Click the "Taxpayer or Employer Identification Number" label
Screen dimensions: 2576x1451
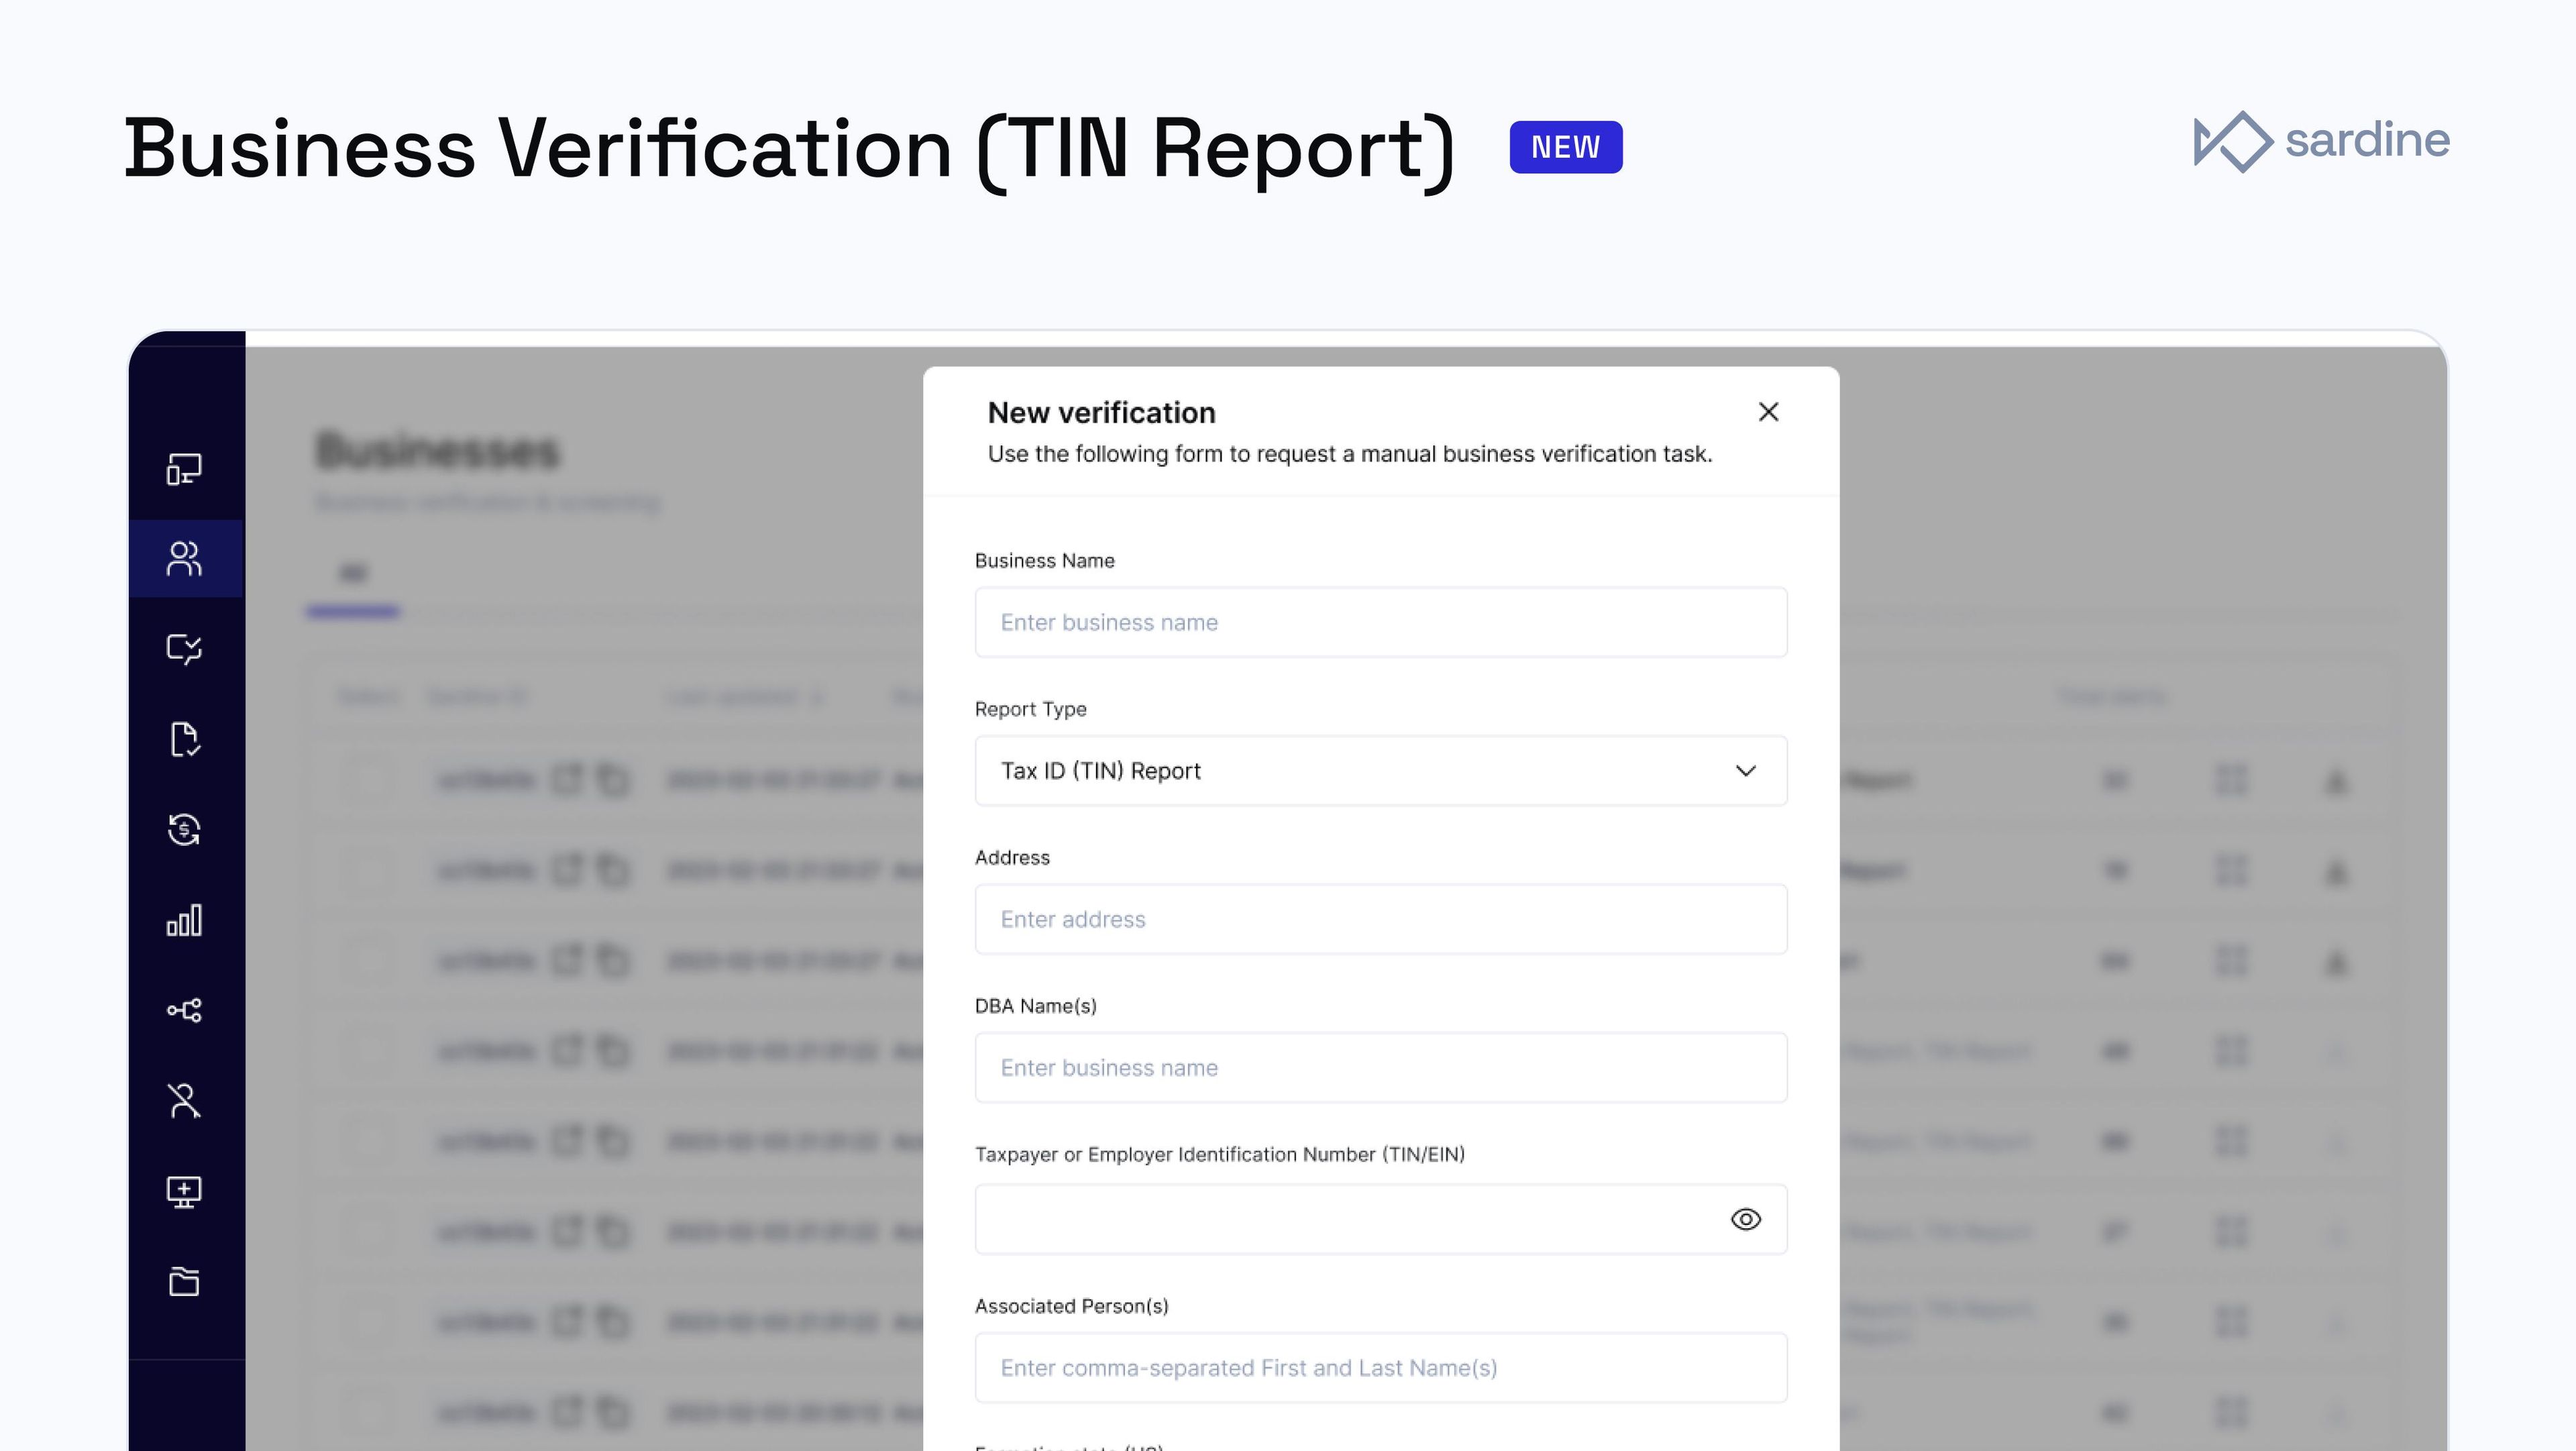(x=1219, y=1154)
